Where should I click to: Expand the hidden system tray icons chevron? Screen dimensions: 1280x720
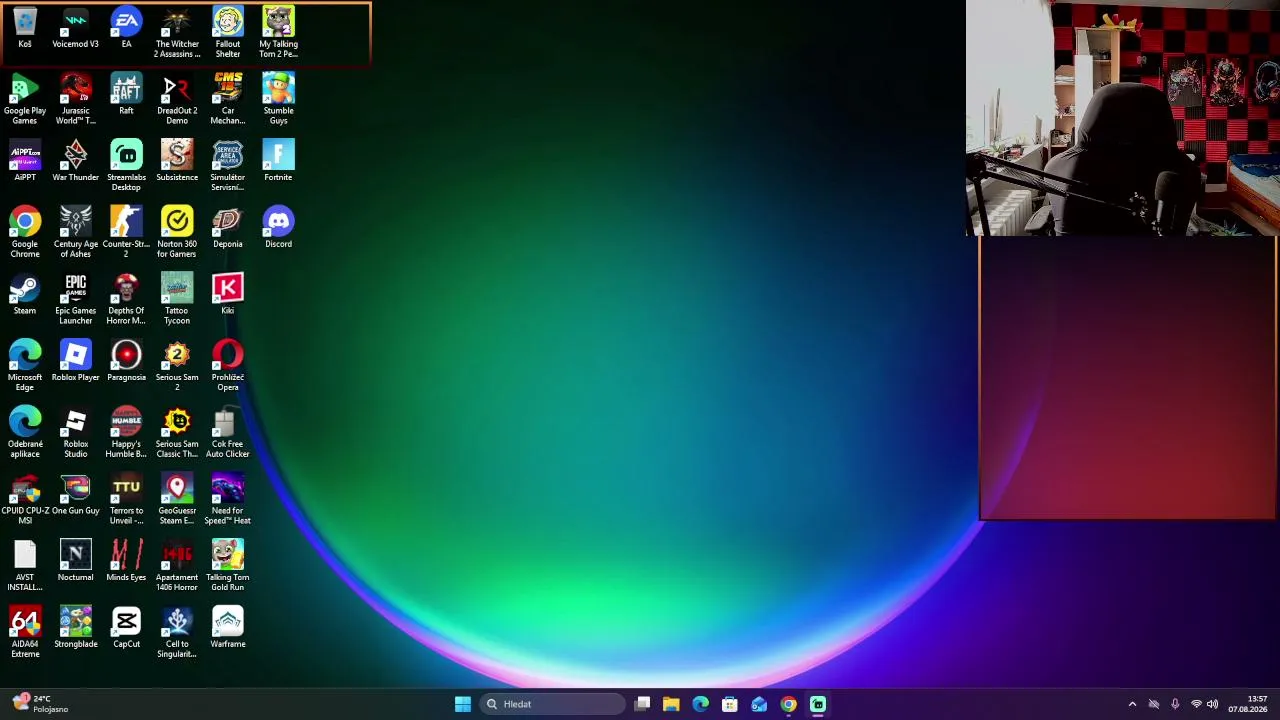[x=1132, y=704]
